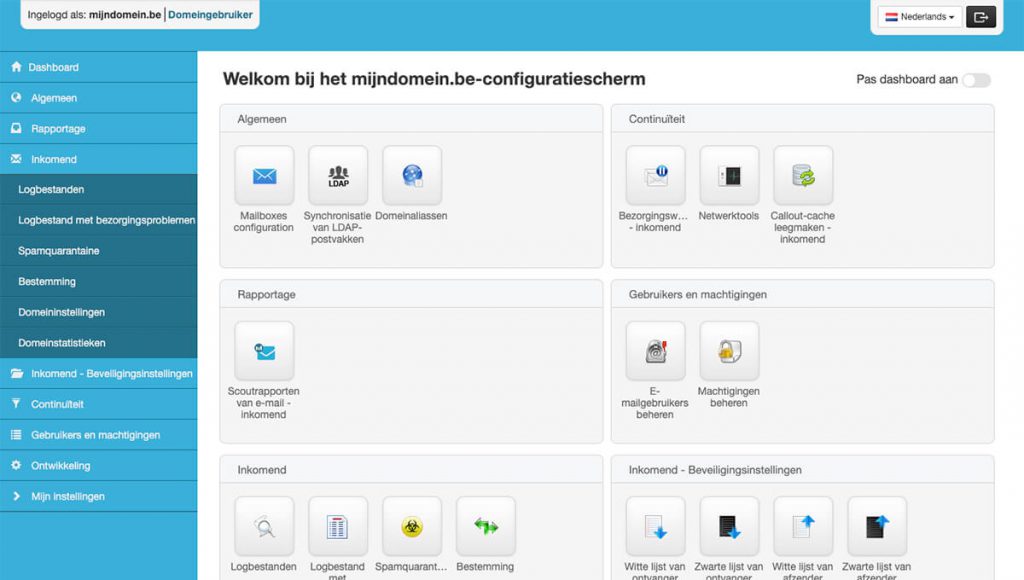Click the Bezorgingswachtrij inkomend icon
Viewport: 1024px width, 580px height.
pos(655,176)
